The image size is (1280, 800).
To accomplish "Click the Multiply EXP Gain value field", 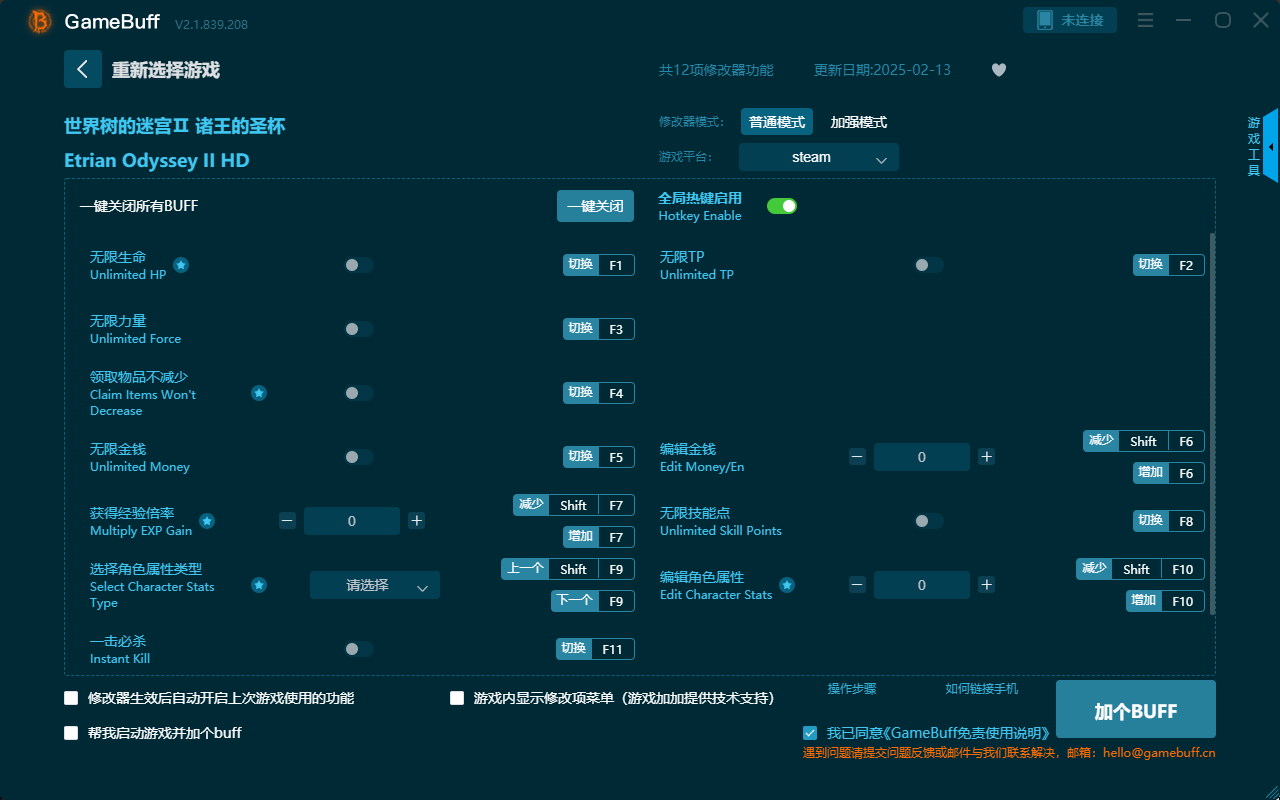I will coord(352,521).
